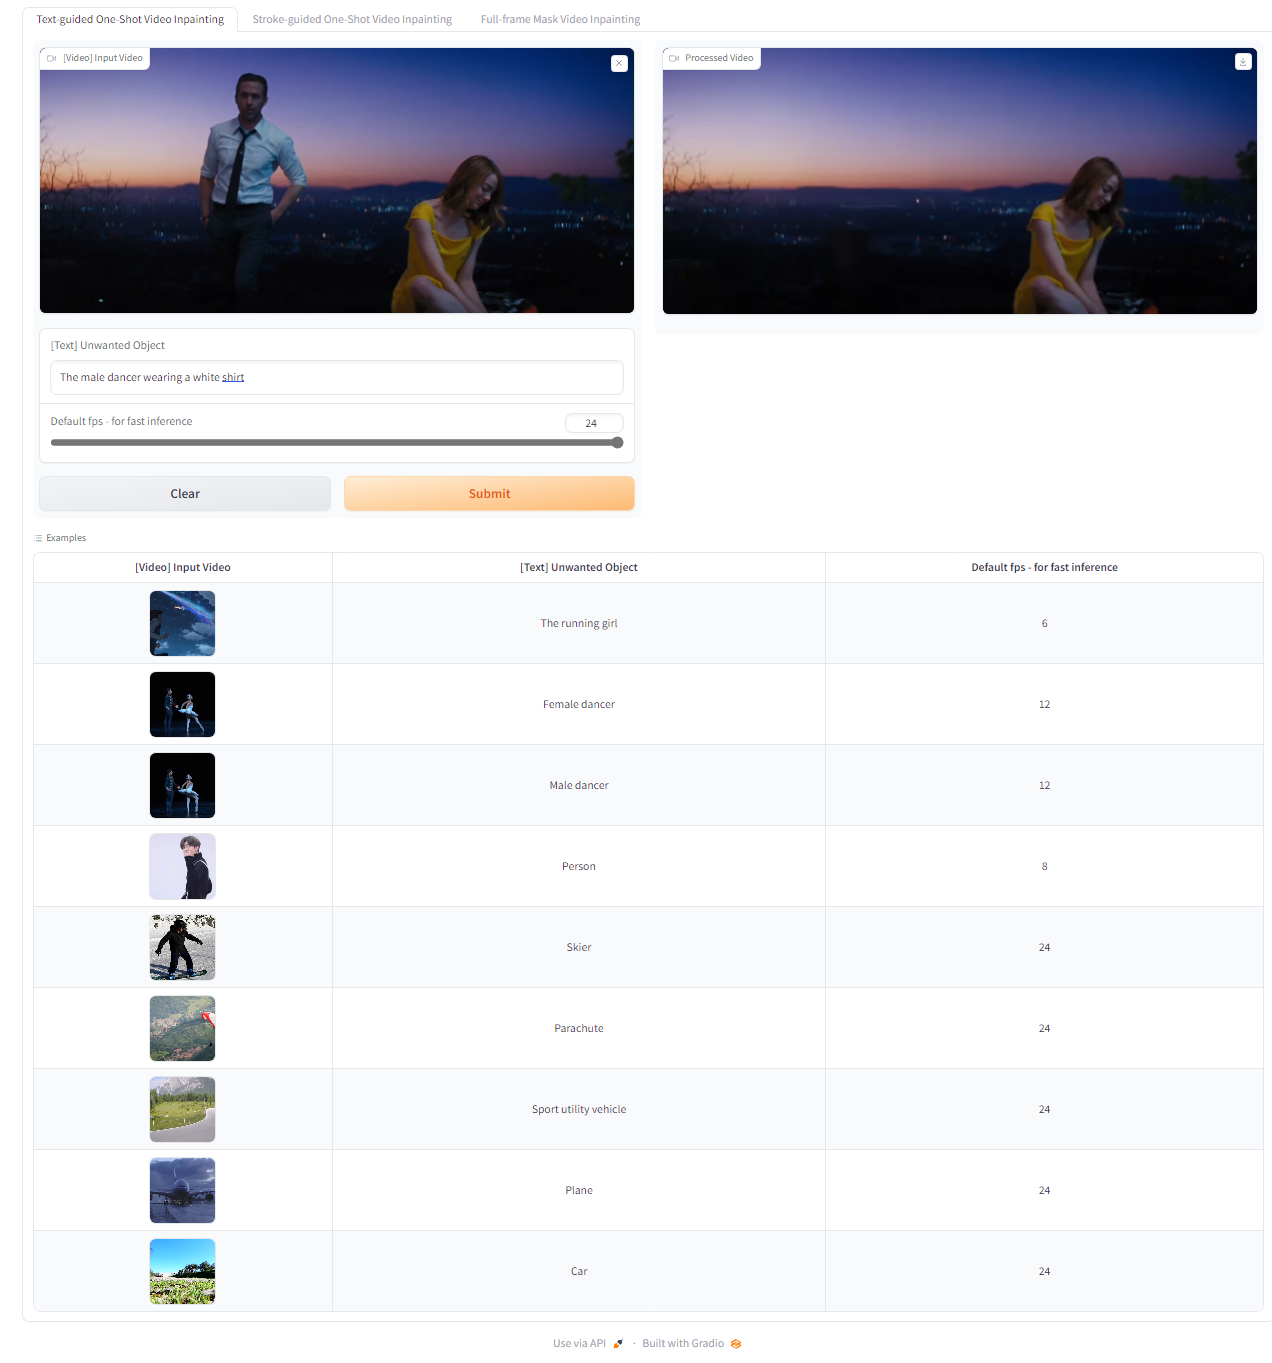Click the text 'Skier'

579,947
